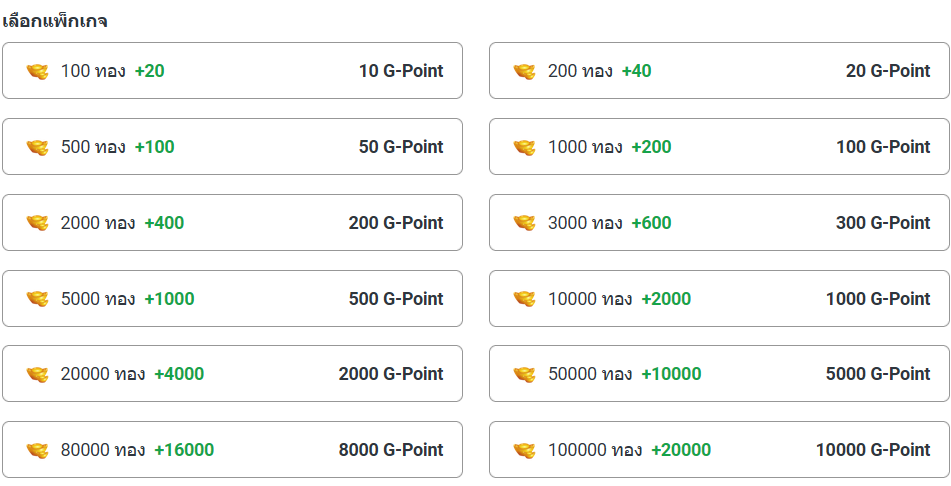Click the +600 bonus in 3000 ทอง package
Image resolution: width=951 pixels, height=486 pixels.
pos(651,223)
